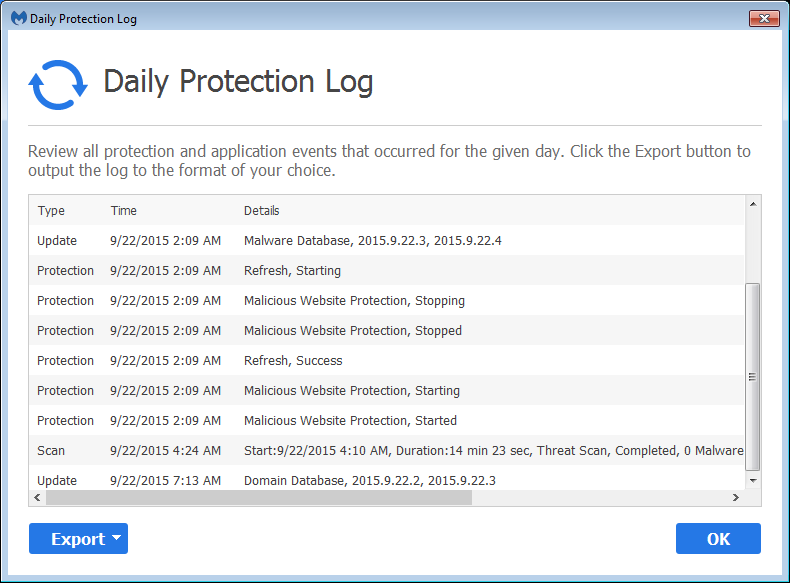Select the Refresh, Starting log row
Viewport: 790px width, 583px height.
tap(292, 271)
